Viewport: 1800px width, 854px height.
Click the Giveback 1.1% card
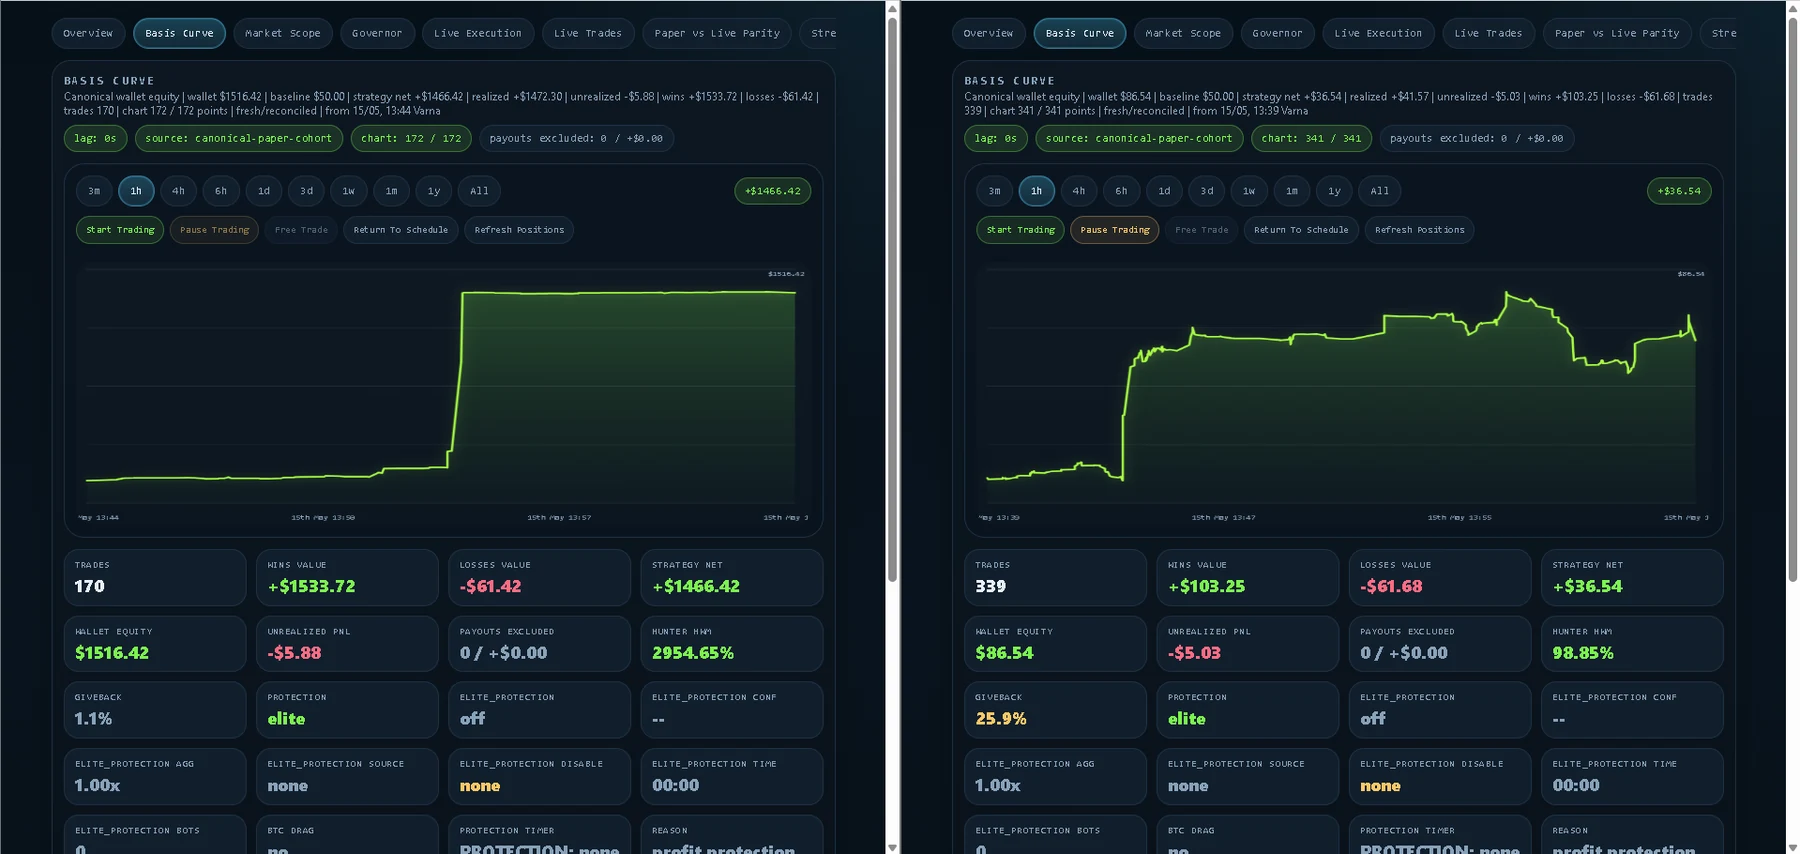[x=155, y=710]
